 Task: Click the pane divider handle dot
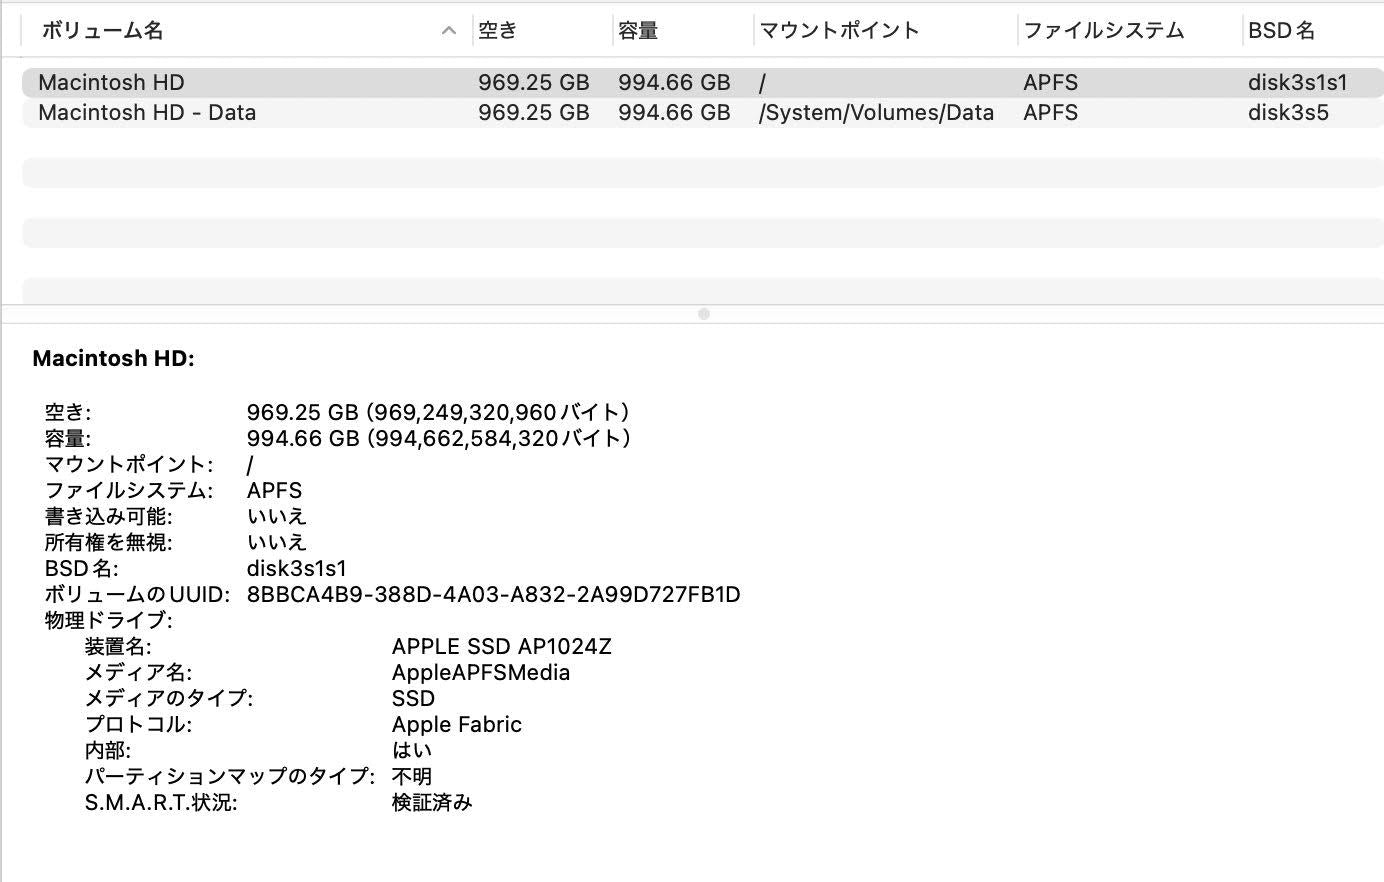coord(704,312)
